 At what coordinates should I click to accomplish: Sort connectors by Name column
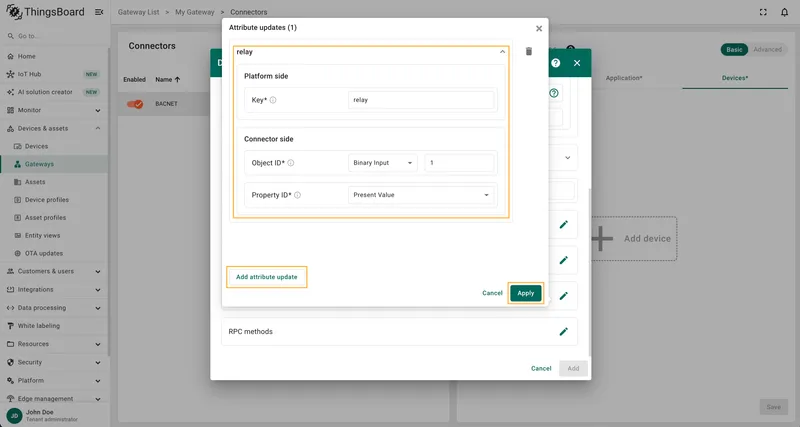coord(167,80)
